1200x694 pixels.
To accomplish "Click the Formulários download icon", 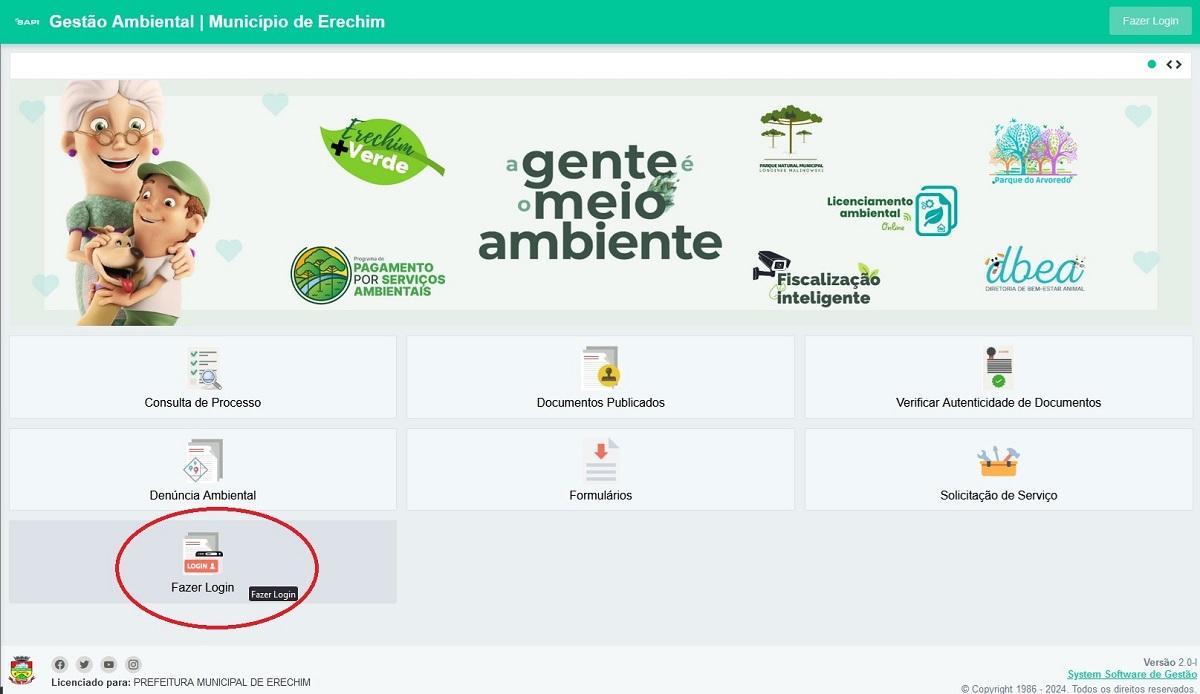I will click(x=600, y=461).
